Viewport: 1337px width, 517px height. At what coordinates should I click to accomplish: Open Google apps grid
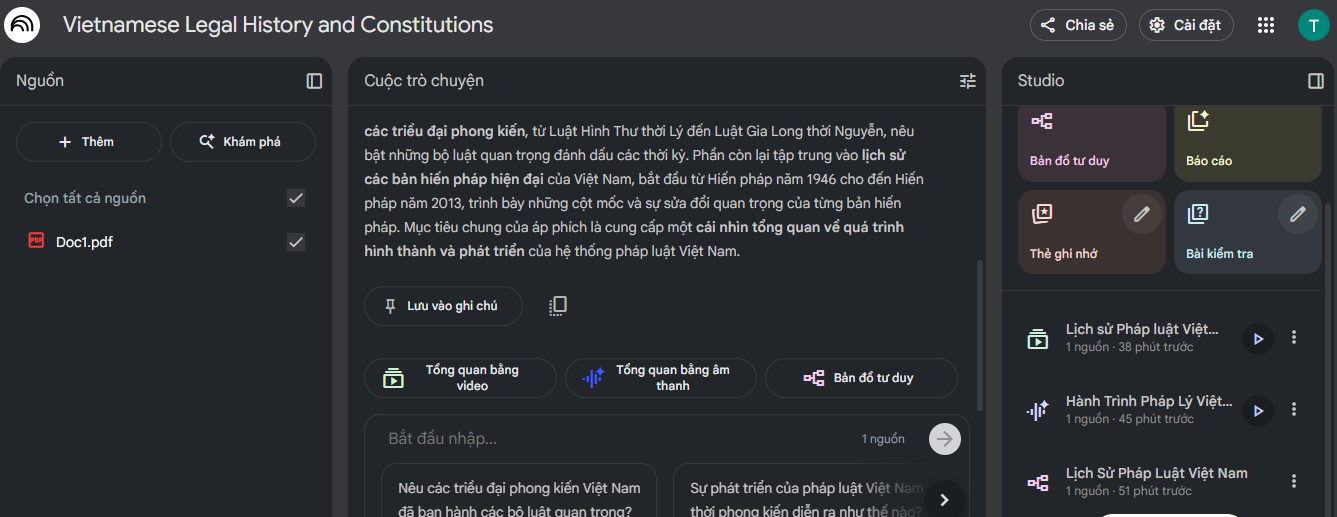(1266, 25)
